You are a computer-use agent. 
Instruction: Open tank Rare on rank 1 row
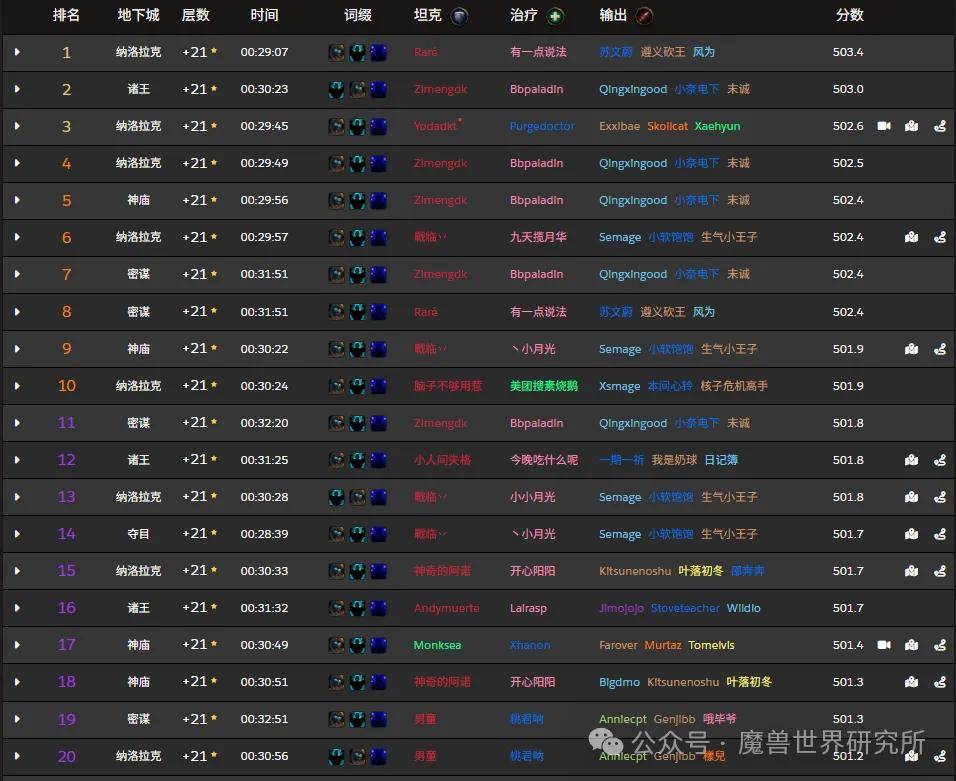[x=426, y=52]
